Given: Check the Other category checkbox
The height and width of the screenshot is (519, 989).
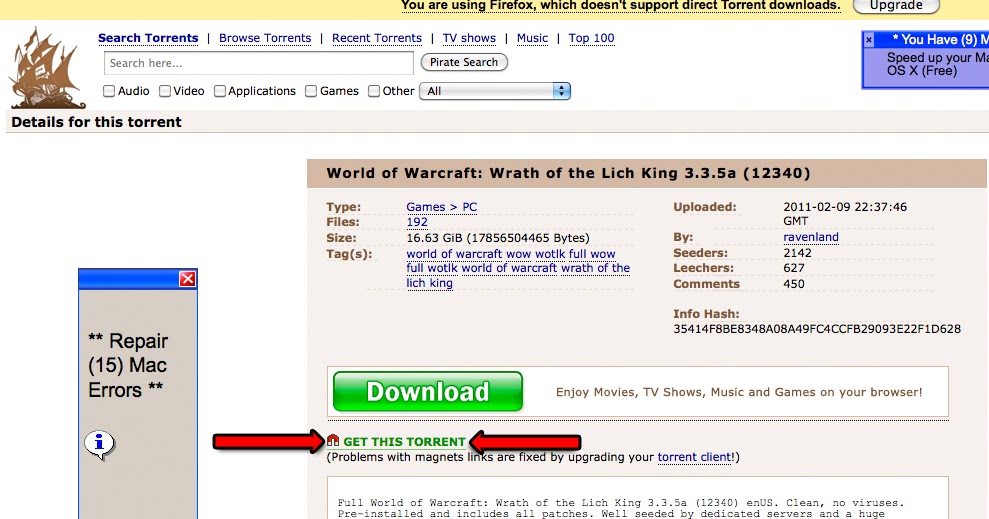Looking at the screenshot, I should click(x=374, y=91).
